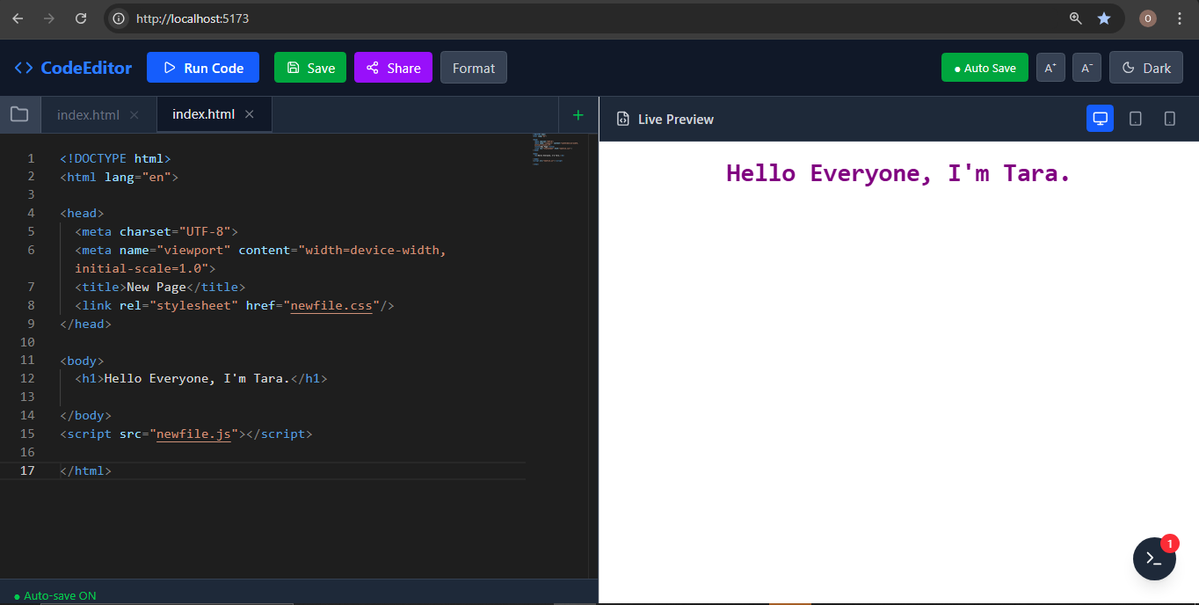The image size is (1199, 605).
Task: Increase editor font size (A+)
Action: 1051,67
